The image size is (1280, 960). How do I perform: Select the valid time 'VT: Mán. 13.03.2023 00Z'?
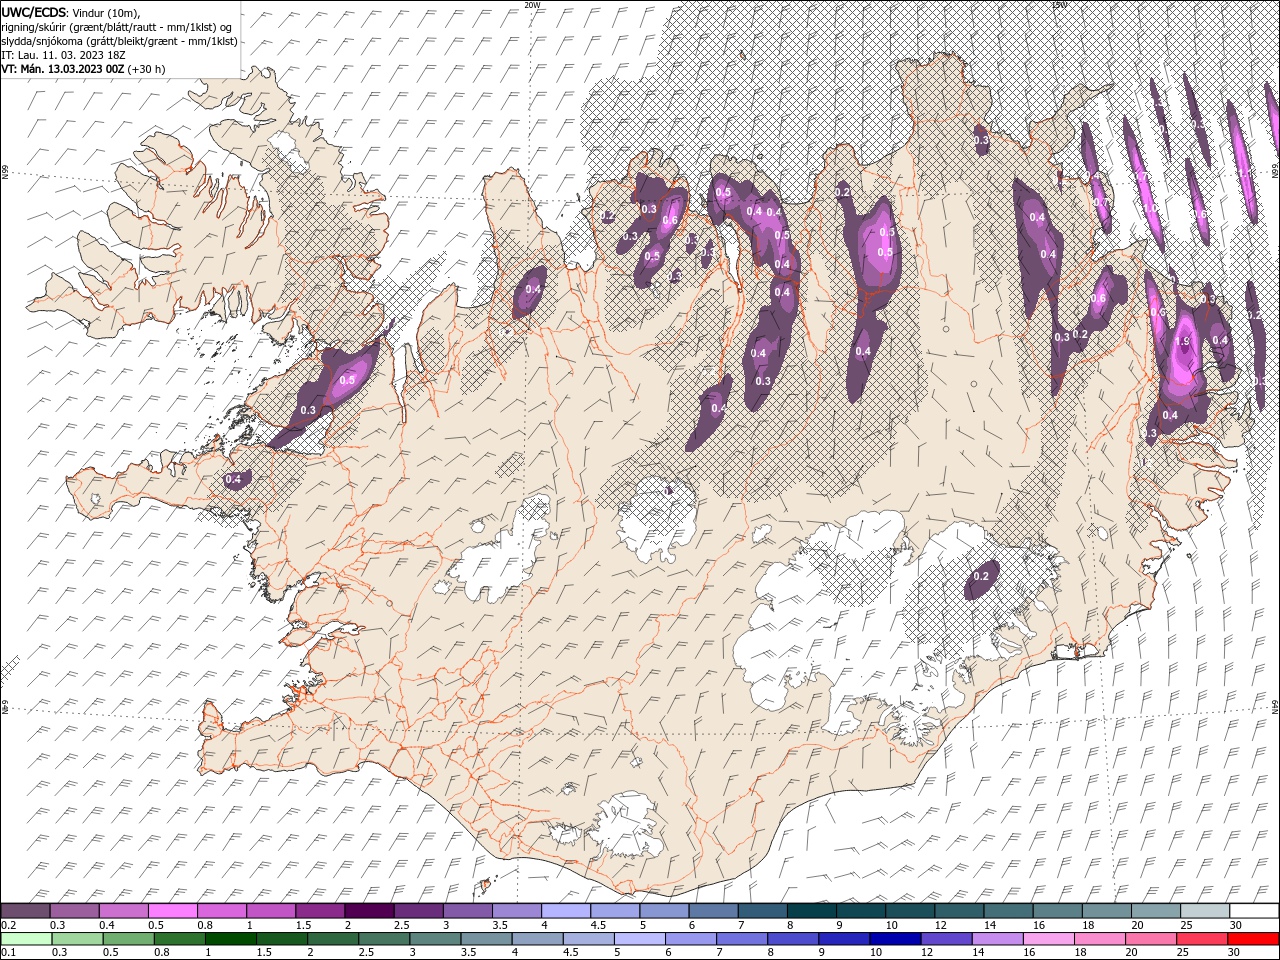pyautogui.click(x=62, y=69)
